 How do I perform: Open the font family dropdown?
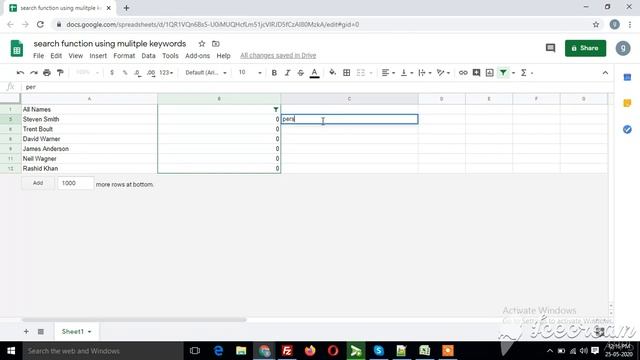click(x=206, y=73)
